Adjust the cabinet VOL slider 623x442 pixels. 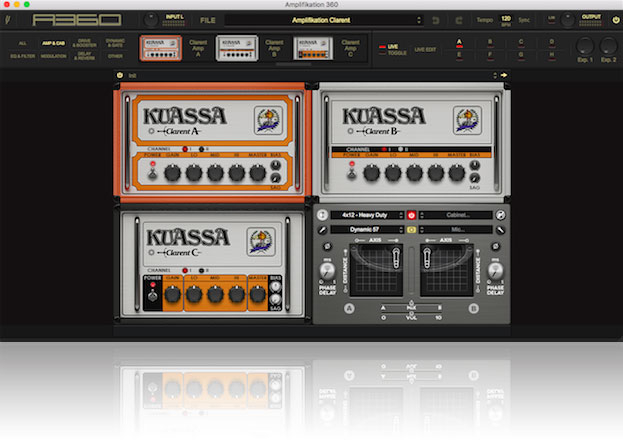[410, 317]
